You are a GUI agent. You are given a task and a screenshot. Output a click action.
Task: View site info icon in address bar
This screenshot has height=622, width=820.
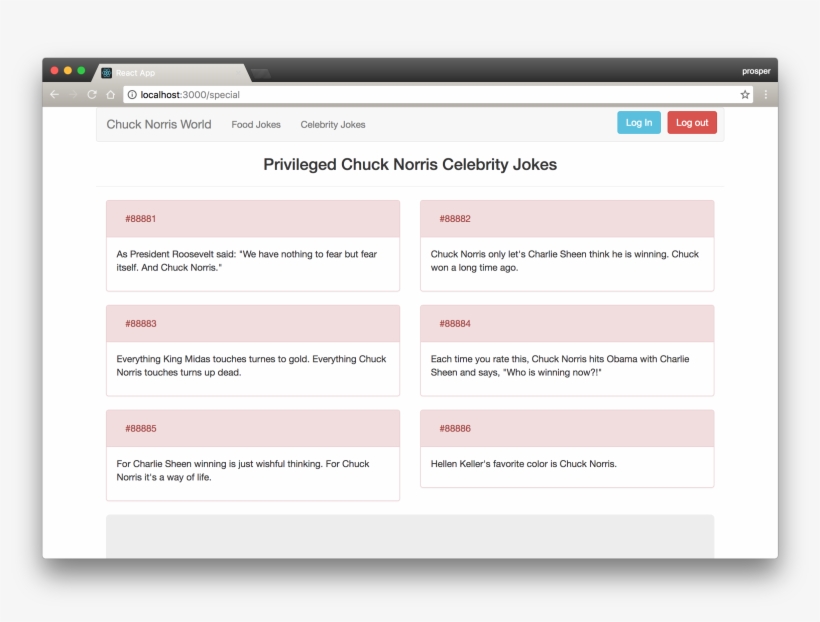pyautogui.click(x=132, y=95)
